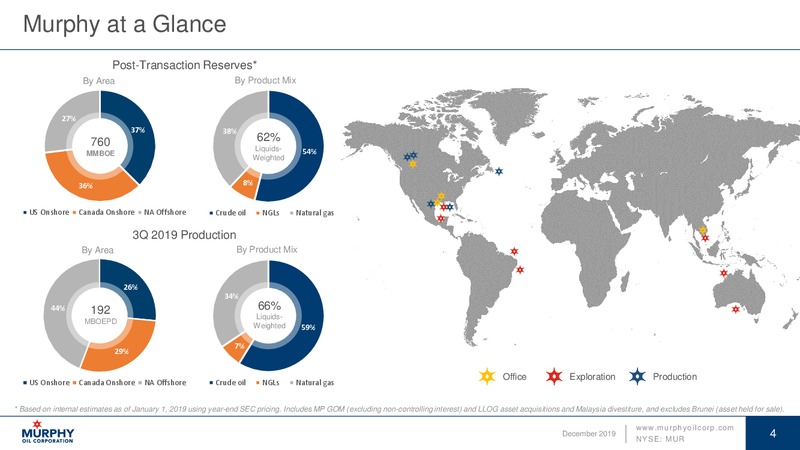Click the 'December 2019' footer date
The height and width of the screenshot is (450, 800).
pyautogui.click(x=589, y=434)
